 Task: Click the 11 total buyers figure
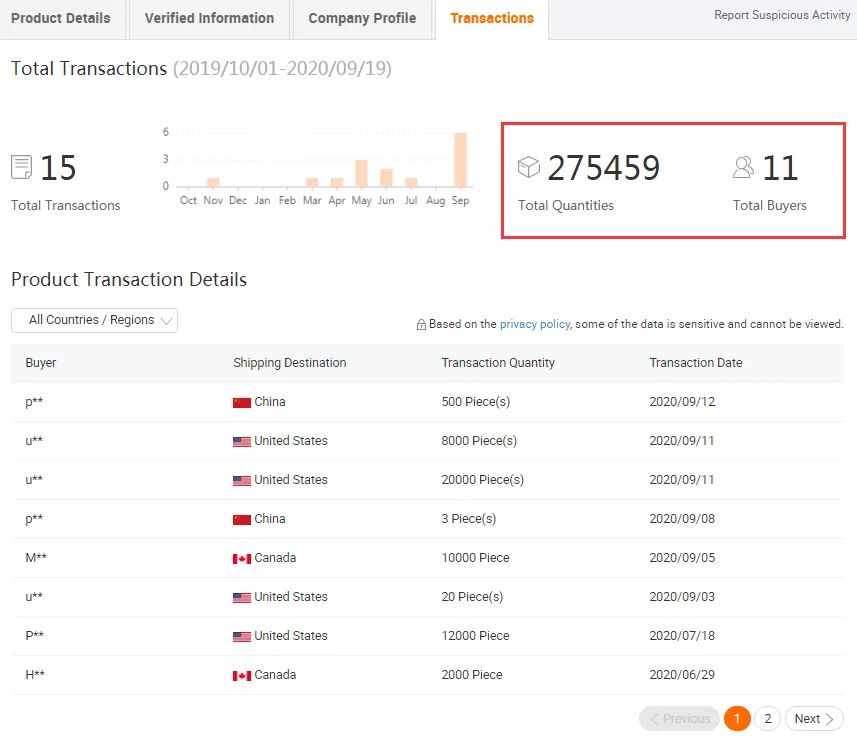tap(780, 168)
